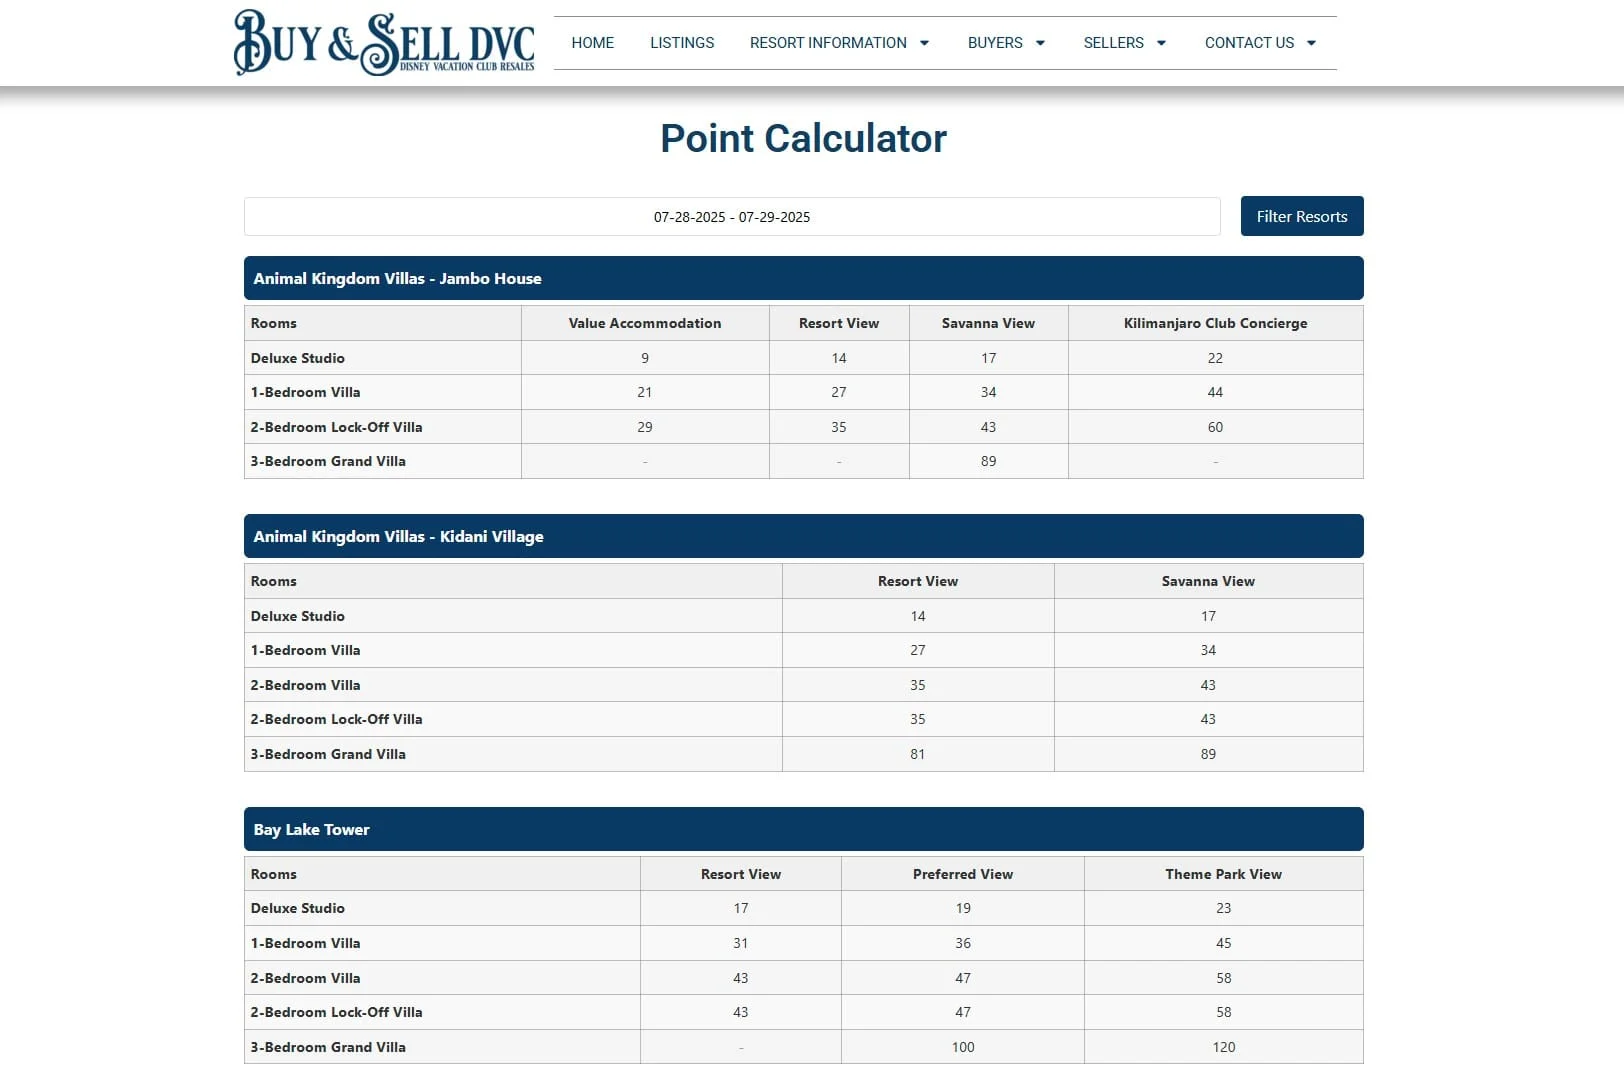Select Animal Kingdom Villas - Kidani Village header

803,536
